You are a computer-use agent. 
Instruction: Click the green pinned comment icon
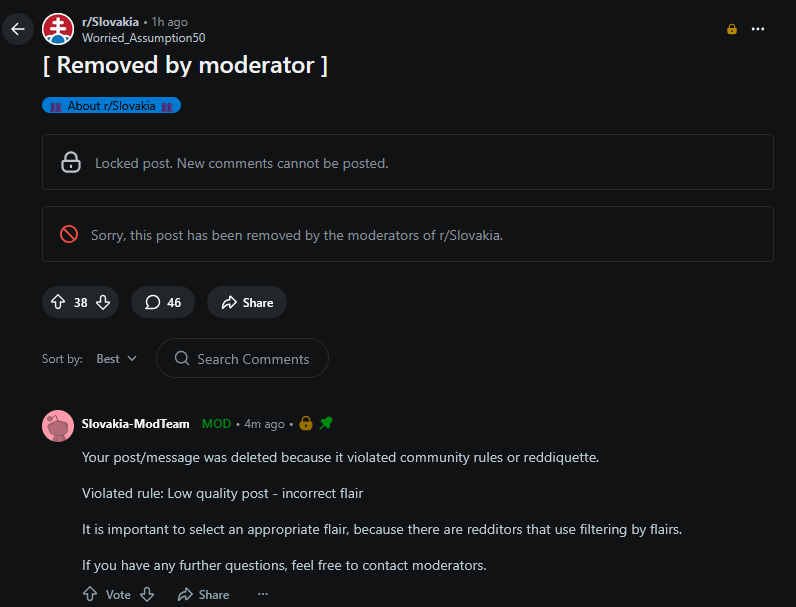point(326,423)
